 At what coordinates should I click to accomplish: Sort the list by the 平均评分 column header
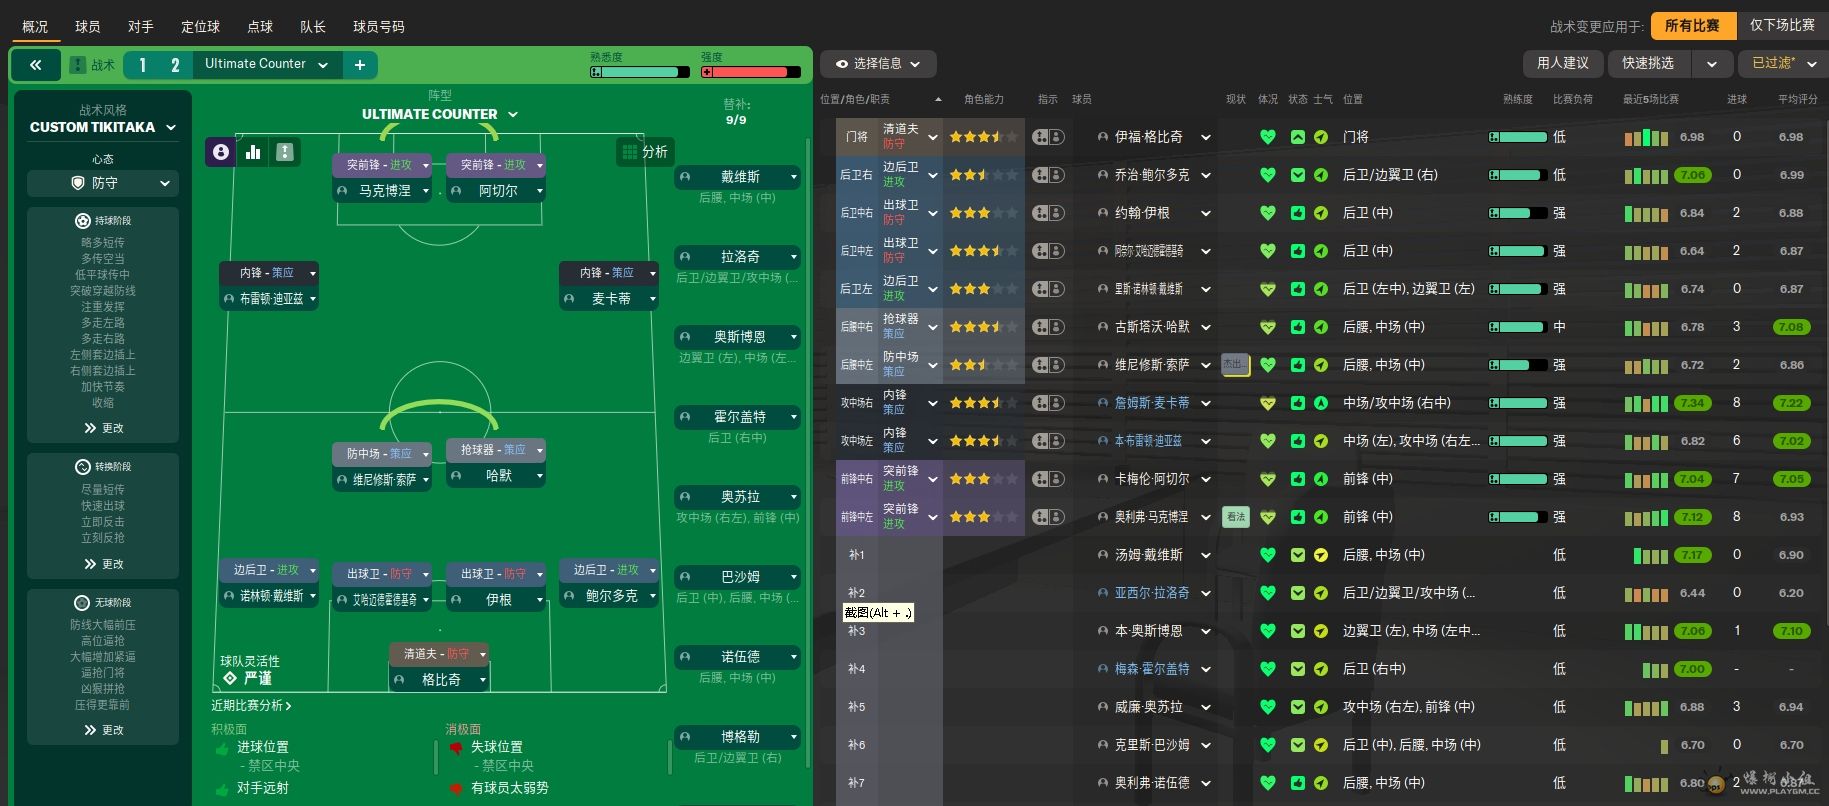tap(1797, 99)
